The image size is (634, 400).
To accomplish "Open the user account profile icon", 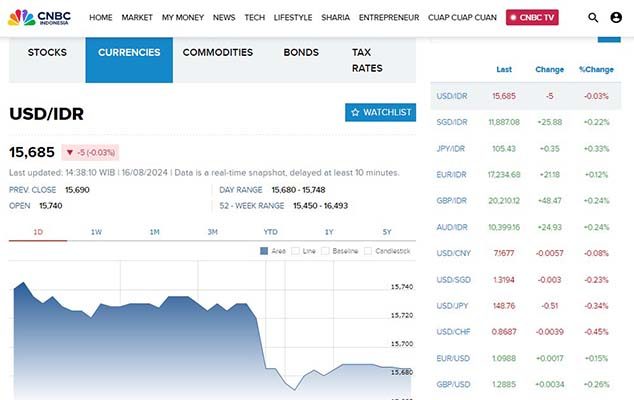I will tap(616, 18).
